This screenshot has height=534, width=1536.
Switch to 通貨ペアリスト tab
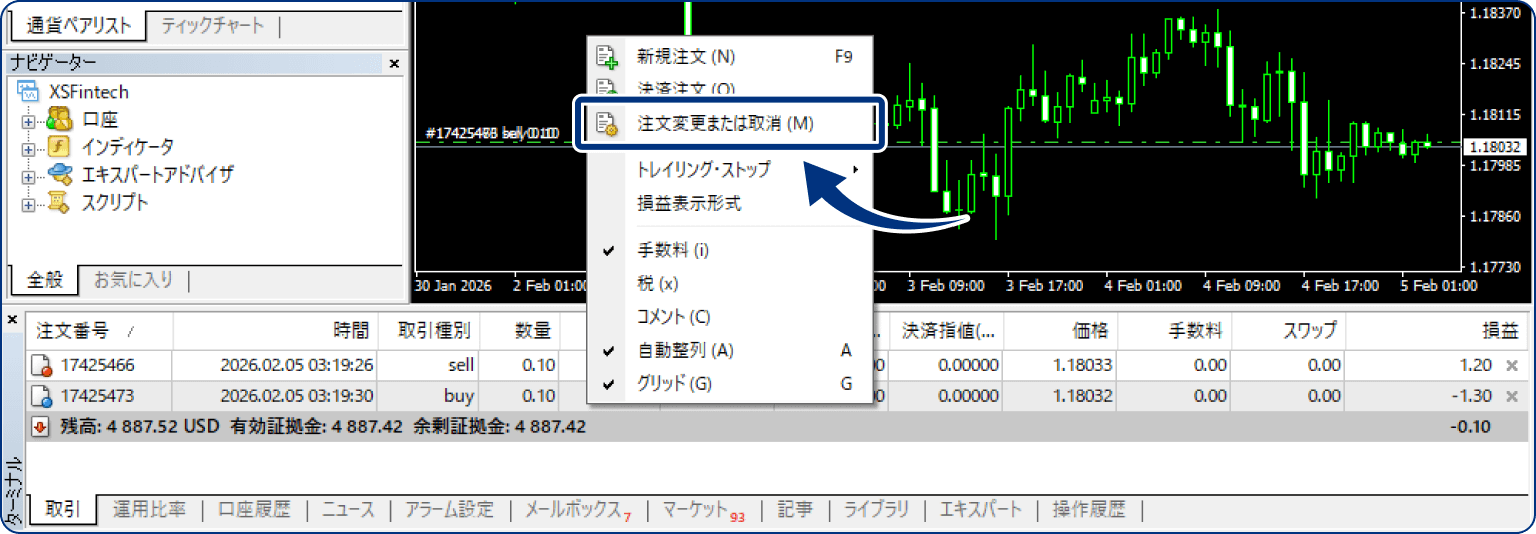78,25
